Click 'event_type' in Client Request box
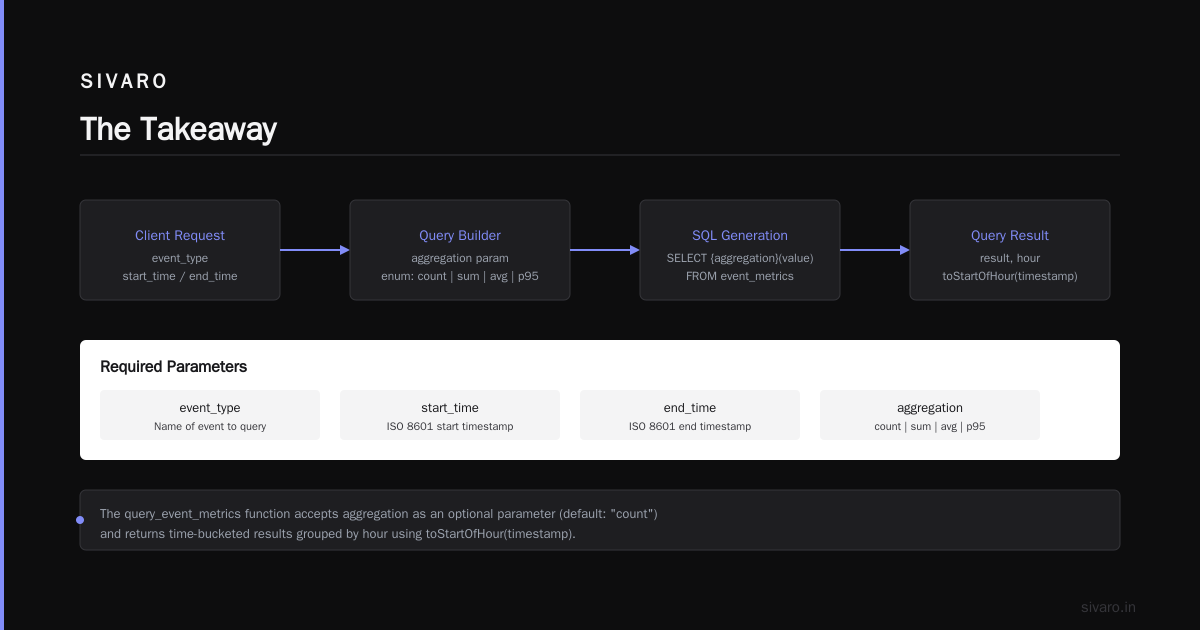 [180, 258]
